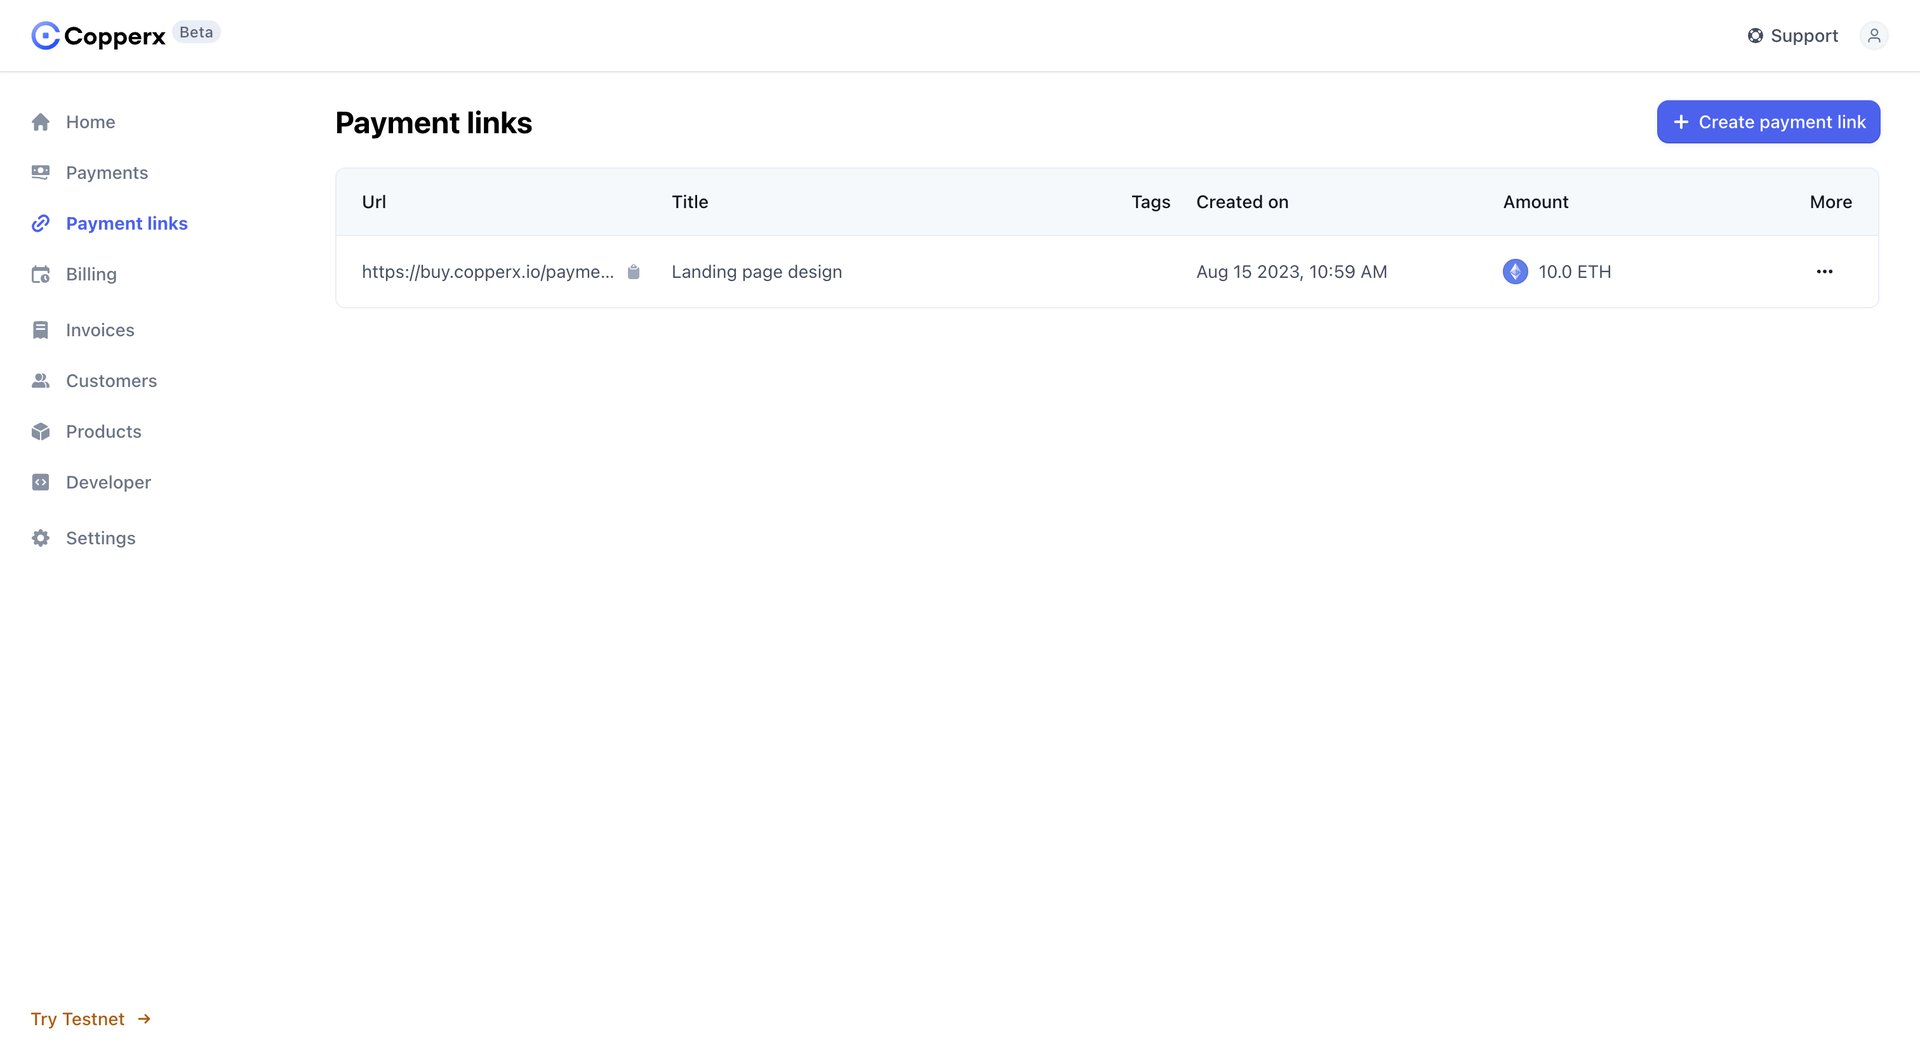
Task: Open Invoices using its book icon
Action: tap(41, 329)
